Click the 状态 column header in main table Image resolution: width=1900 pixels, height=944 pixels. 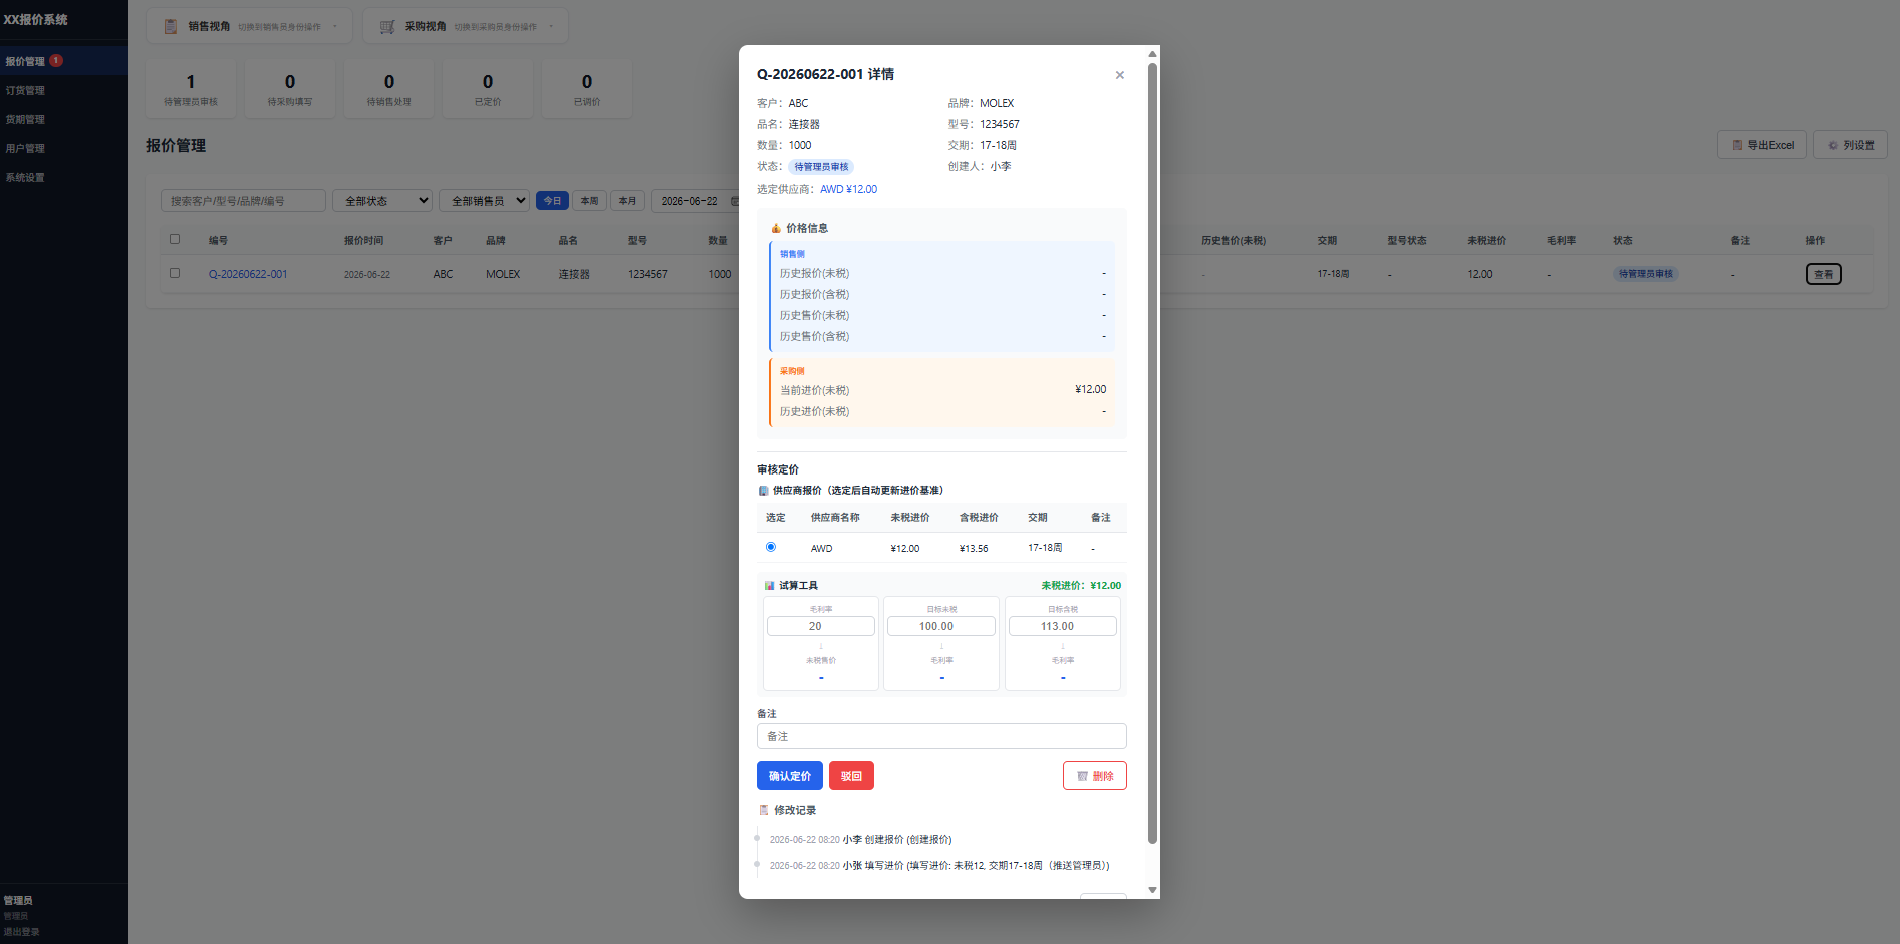pyautogui.click(x=1623, y=240)
